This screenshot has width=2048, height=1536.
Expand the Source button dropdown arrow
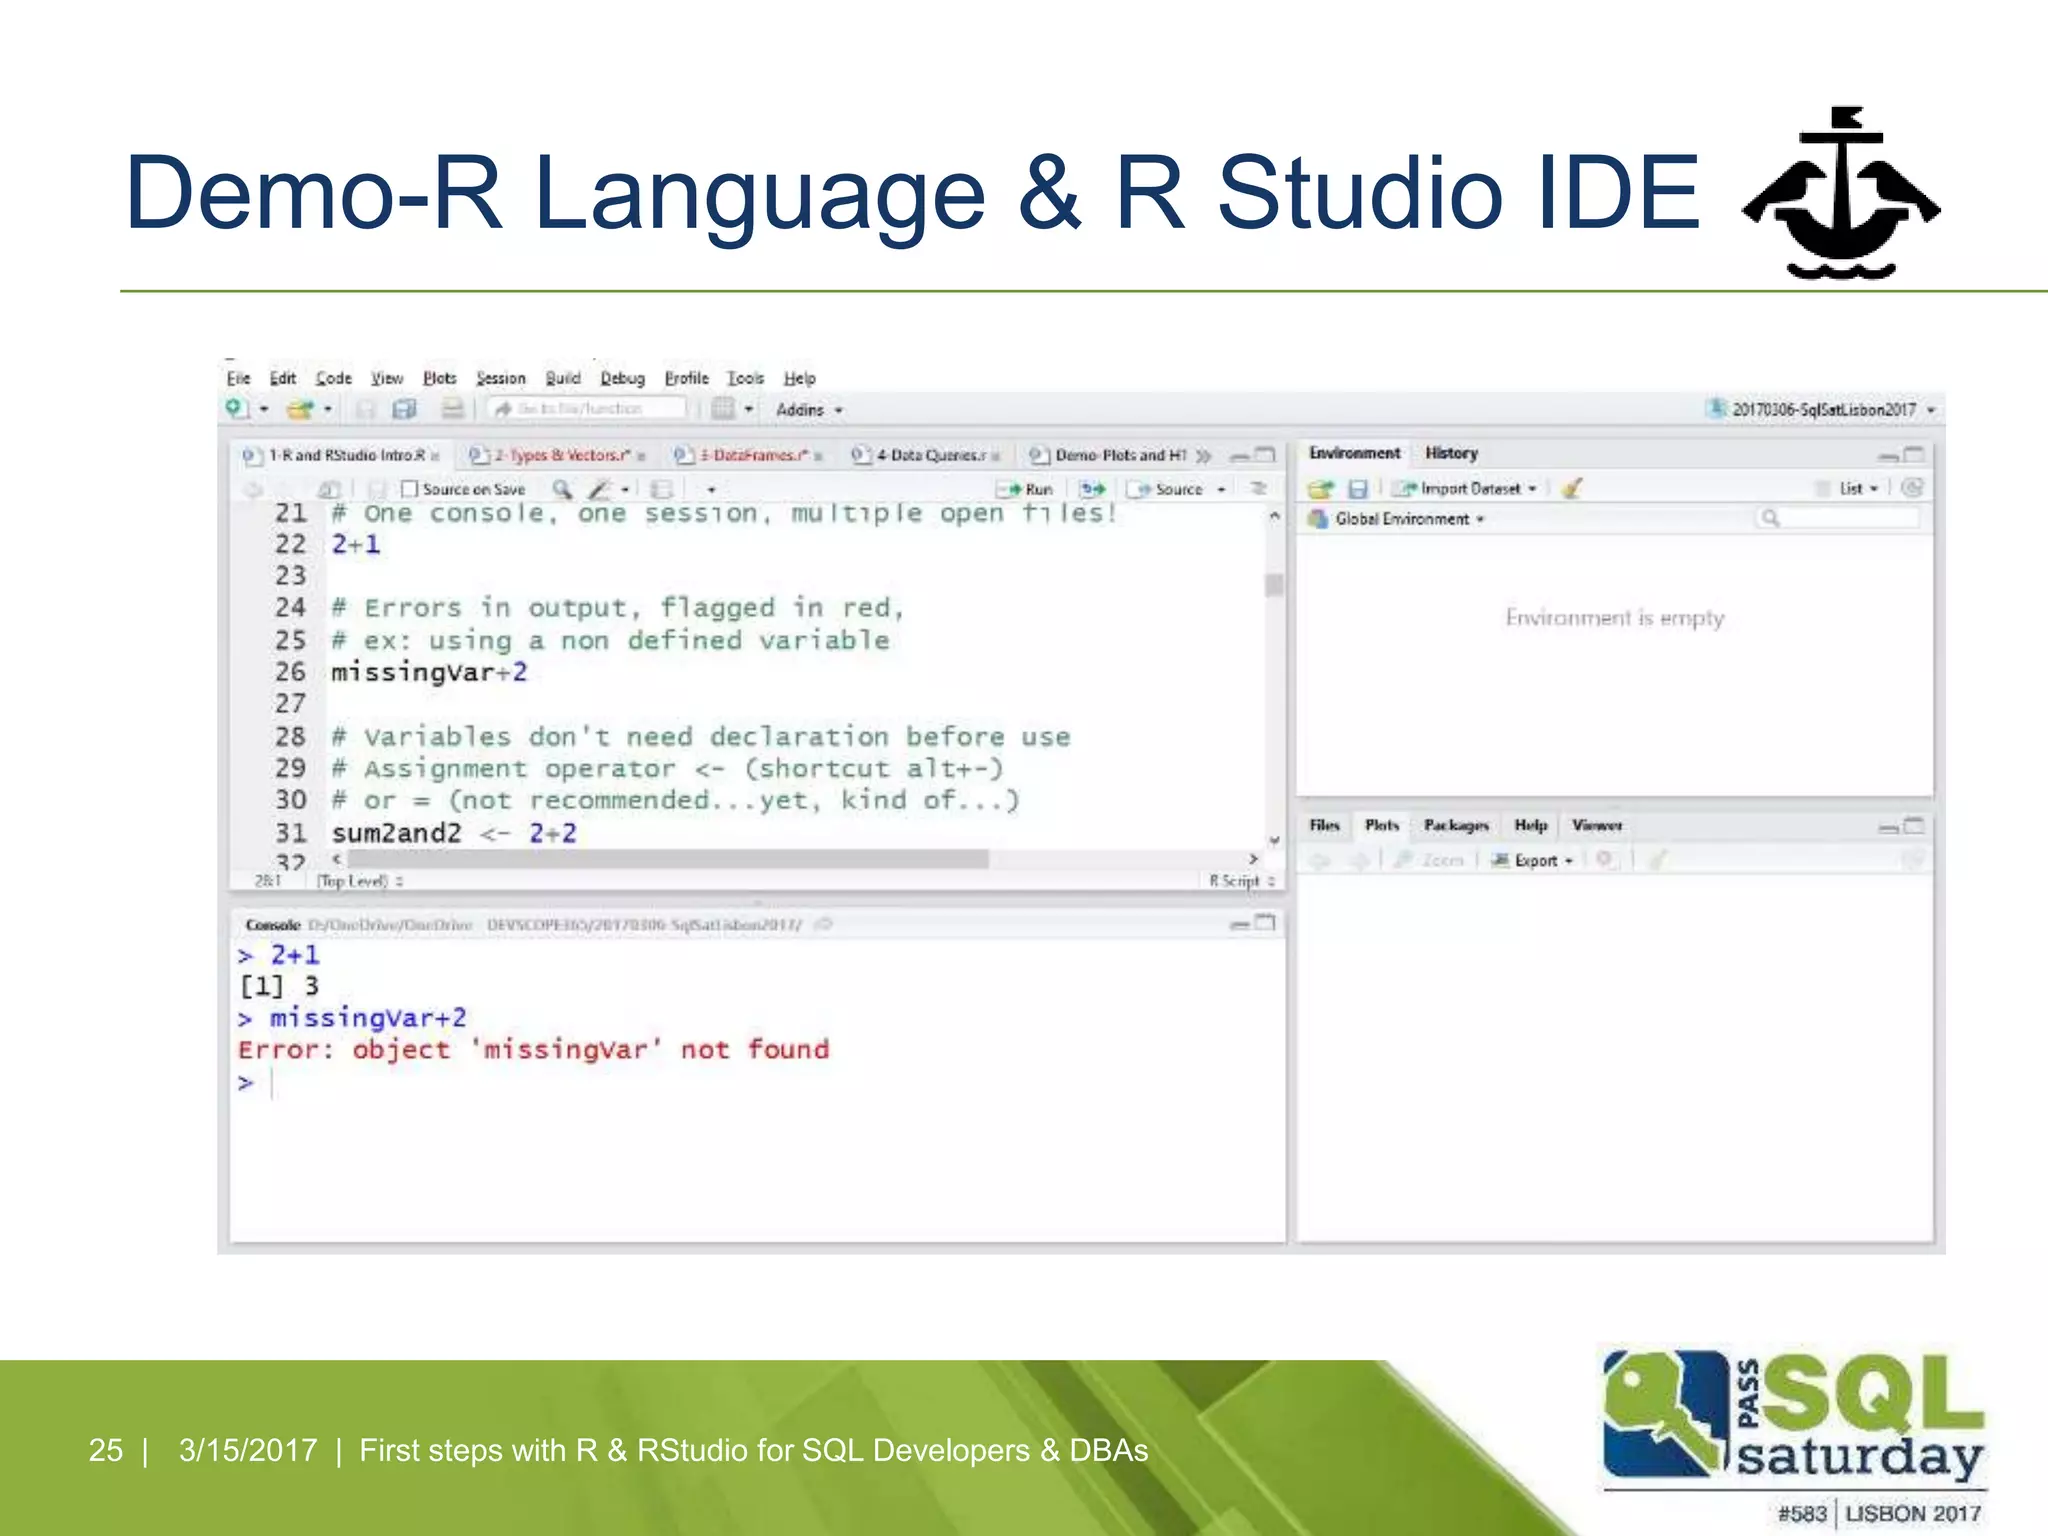pos(1221,489)
